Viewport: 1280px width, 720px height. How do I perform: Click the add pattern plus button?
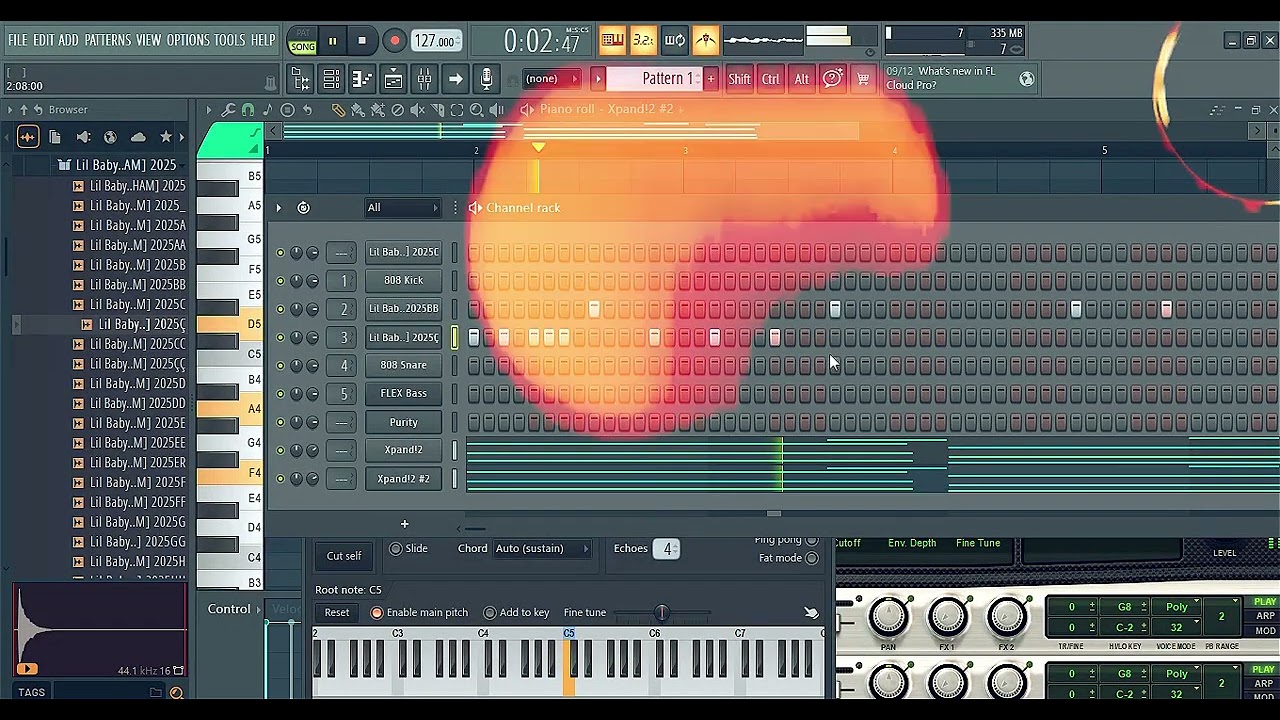pyautogui.click(x=711, y=79)
